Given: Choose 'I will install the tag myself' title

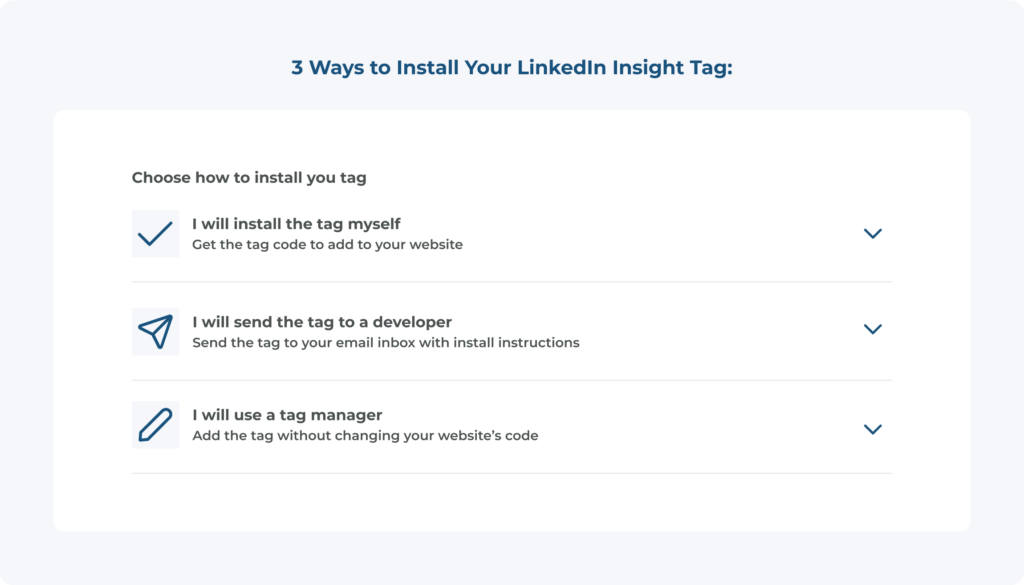Looking at the screenshot, I should [296, 224].
